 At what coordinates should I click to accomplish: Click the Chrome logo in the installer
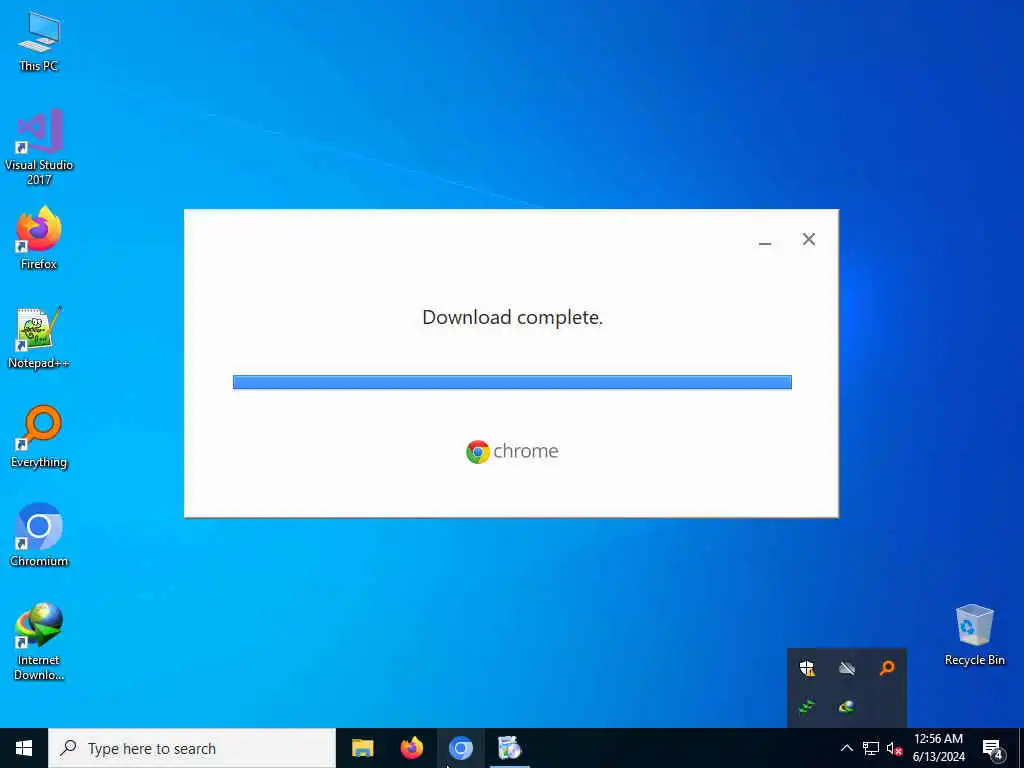coord(512,451)
